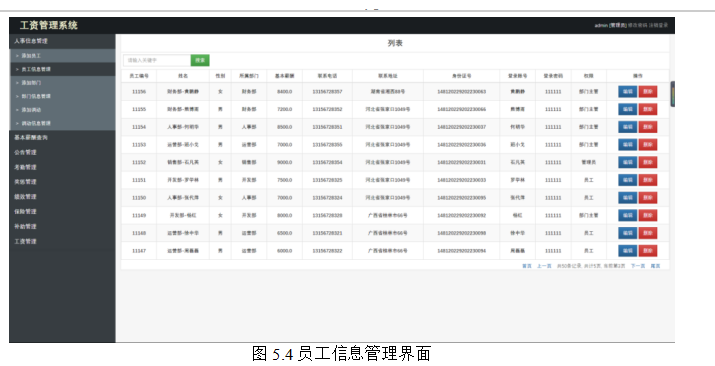This screenshot has height=366, width=715.
Task: Click 注销登录 logout link
Action: tap(658, 26)
